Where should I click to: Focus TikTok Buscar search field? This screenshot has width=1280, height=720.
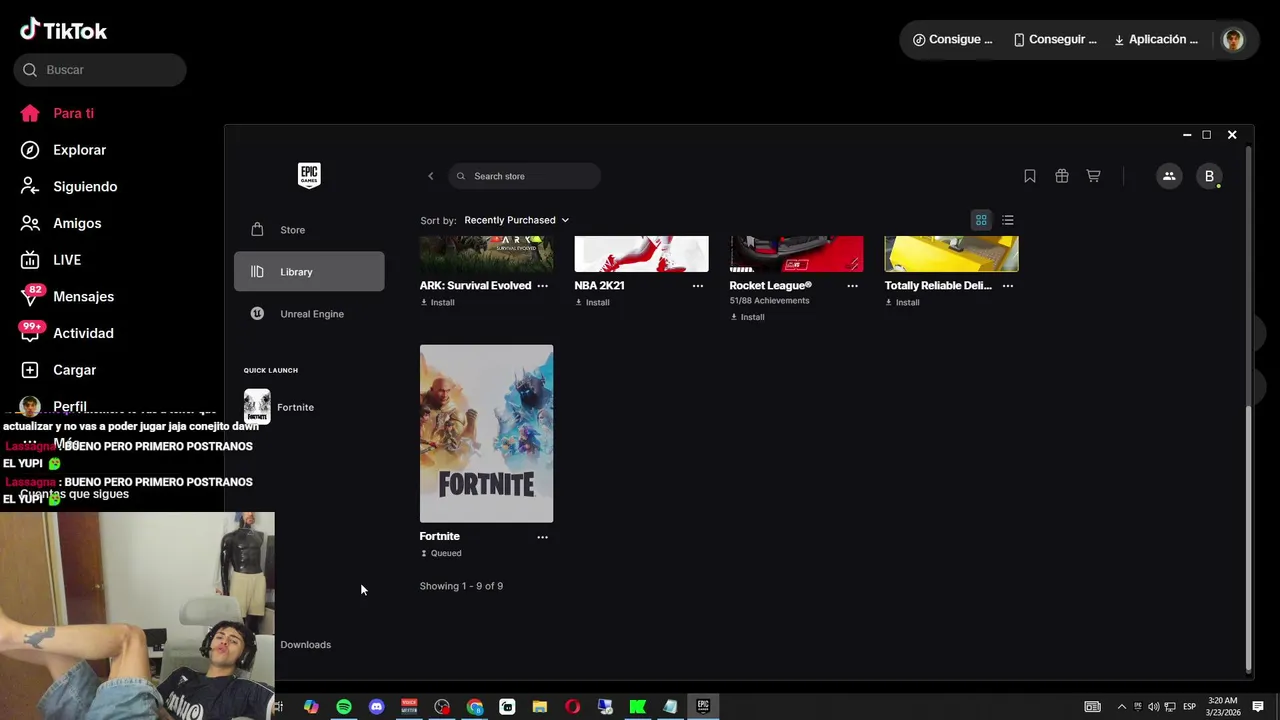(x=100, y=70)
